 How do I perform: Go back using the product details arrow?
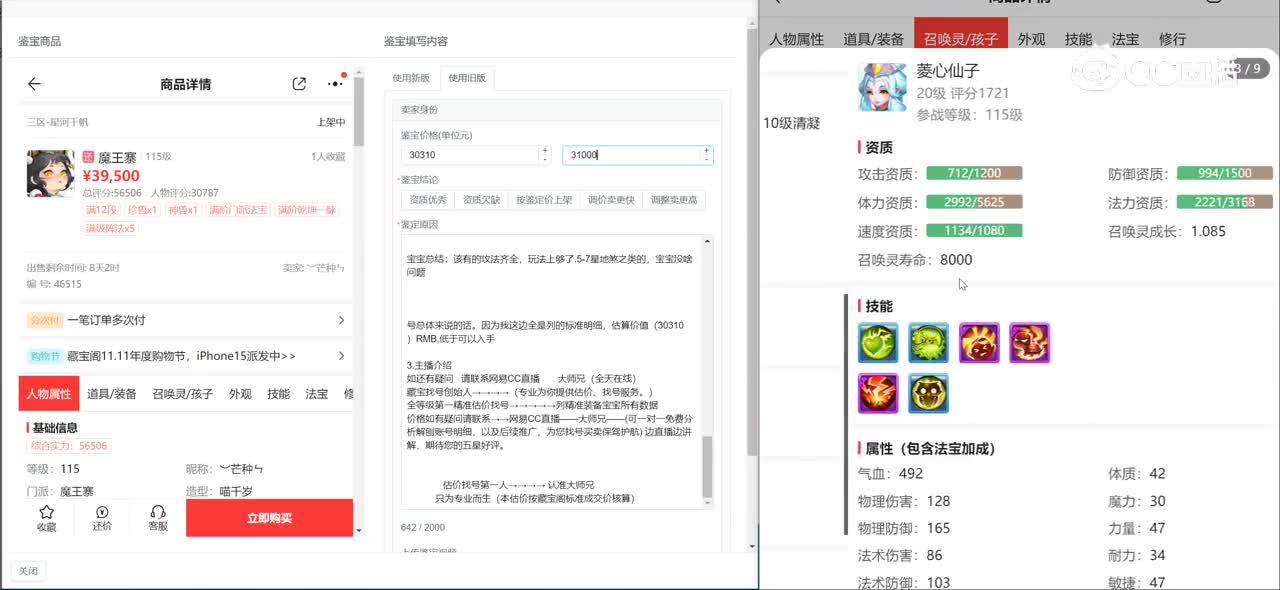(34, 84)
